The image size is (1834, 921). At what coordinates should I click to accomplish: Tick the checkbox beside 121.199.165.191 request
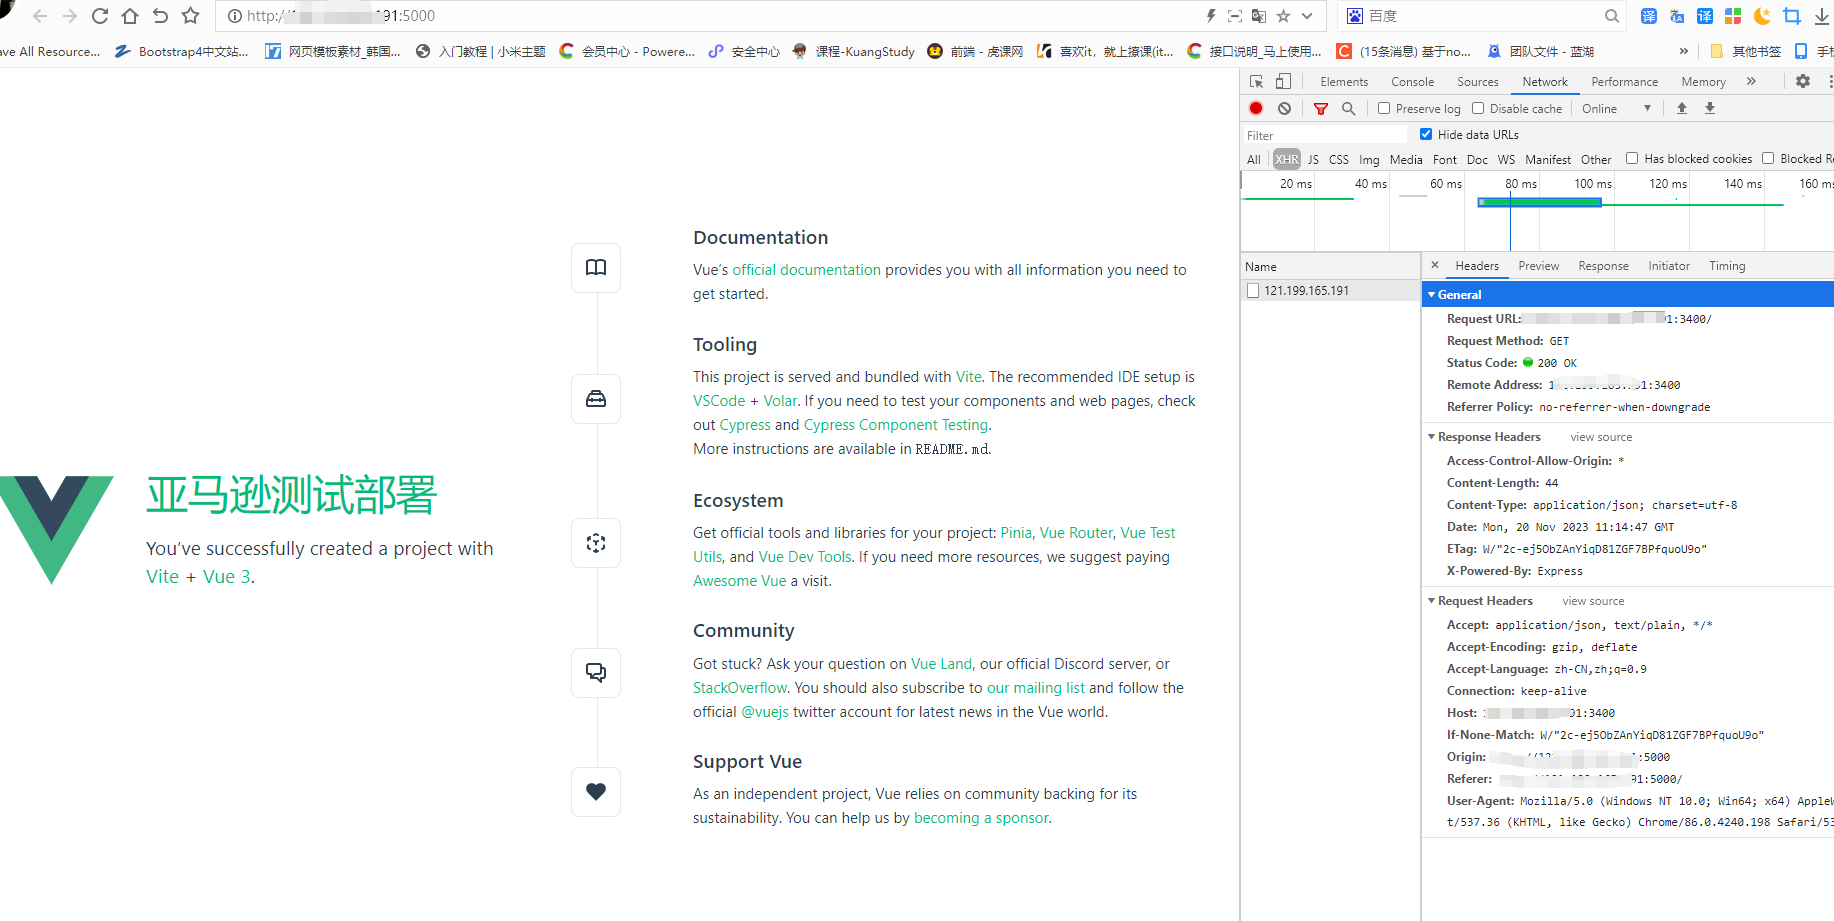click(x=1253, y=291)
